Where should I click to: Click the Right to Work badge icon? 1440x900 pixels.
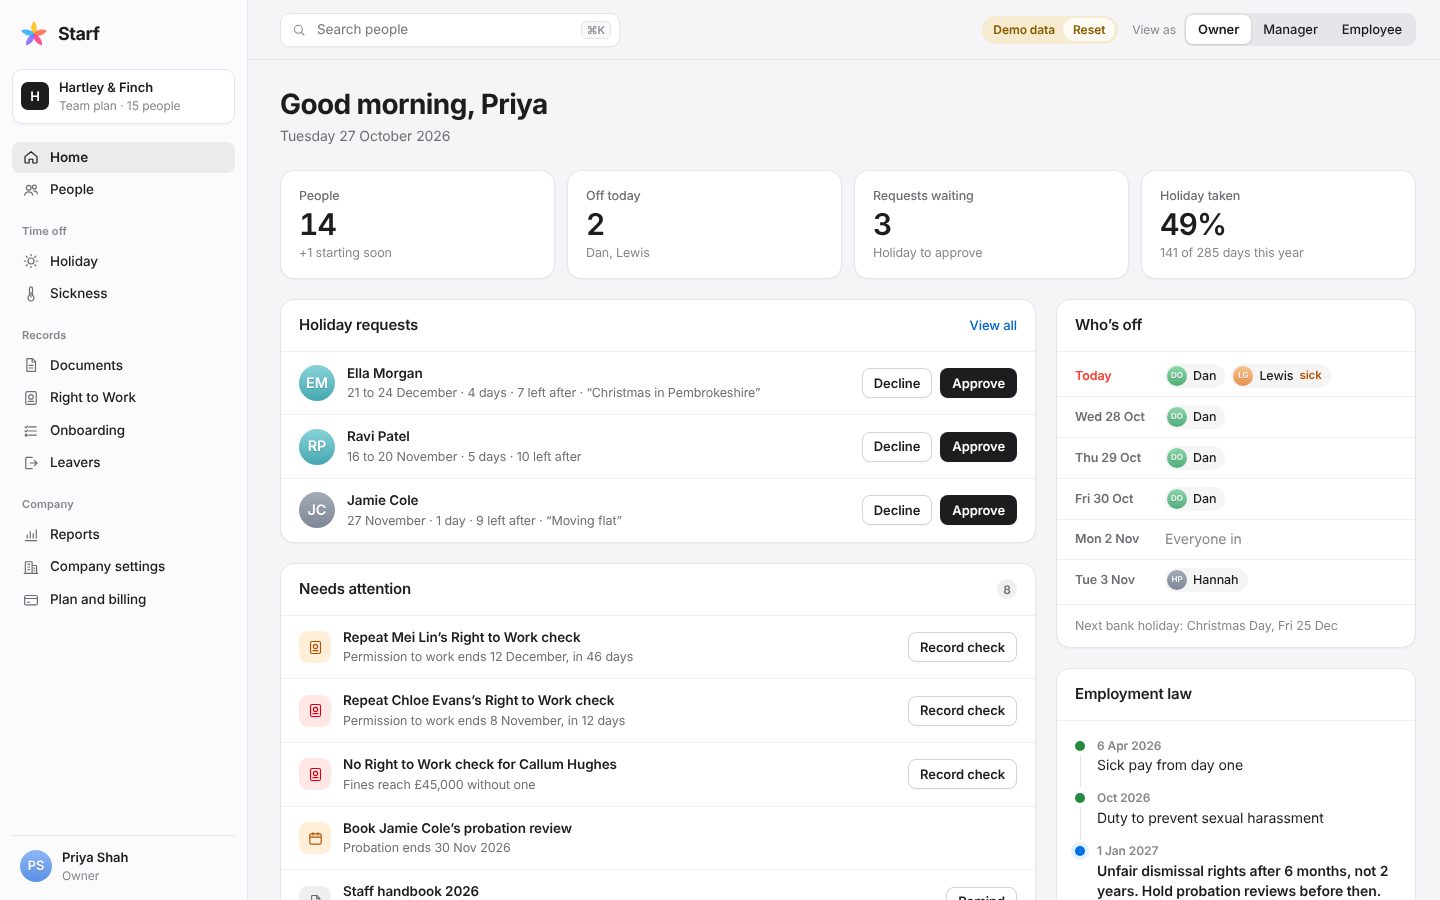click(31, 398)
